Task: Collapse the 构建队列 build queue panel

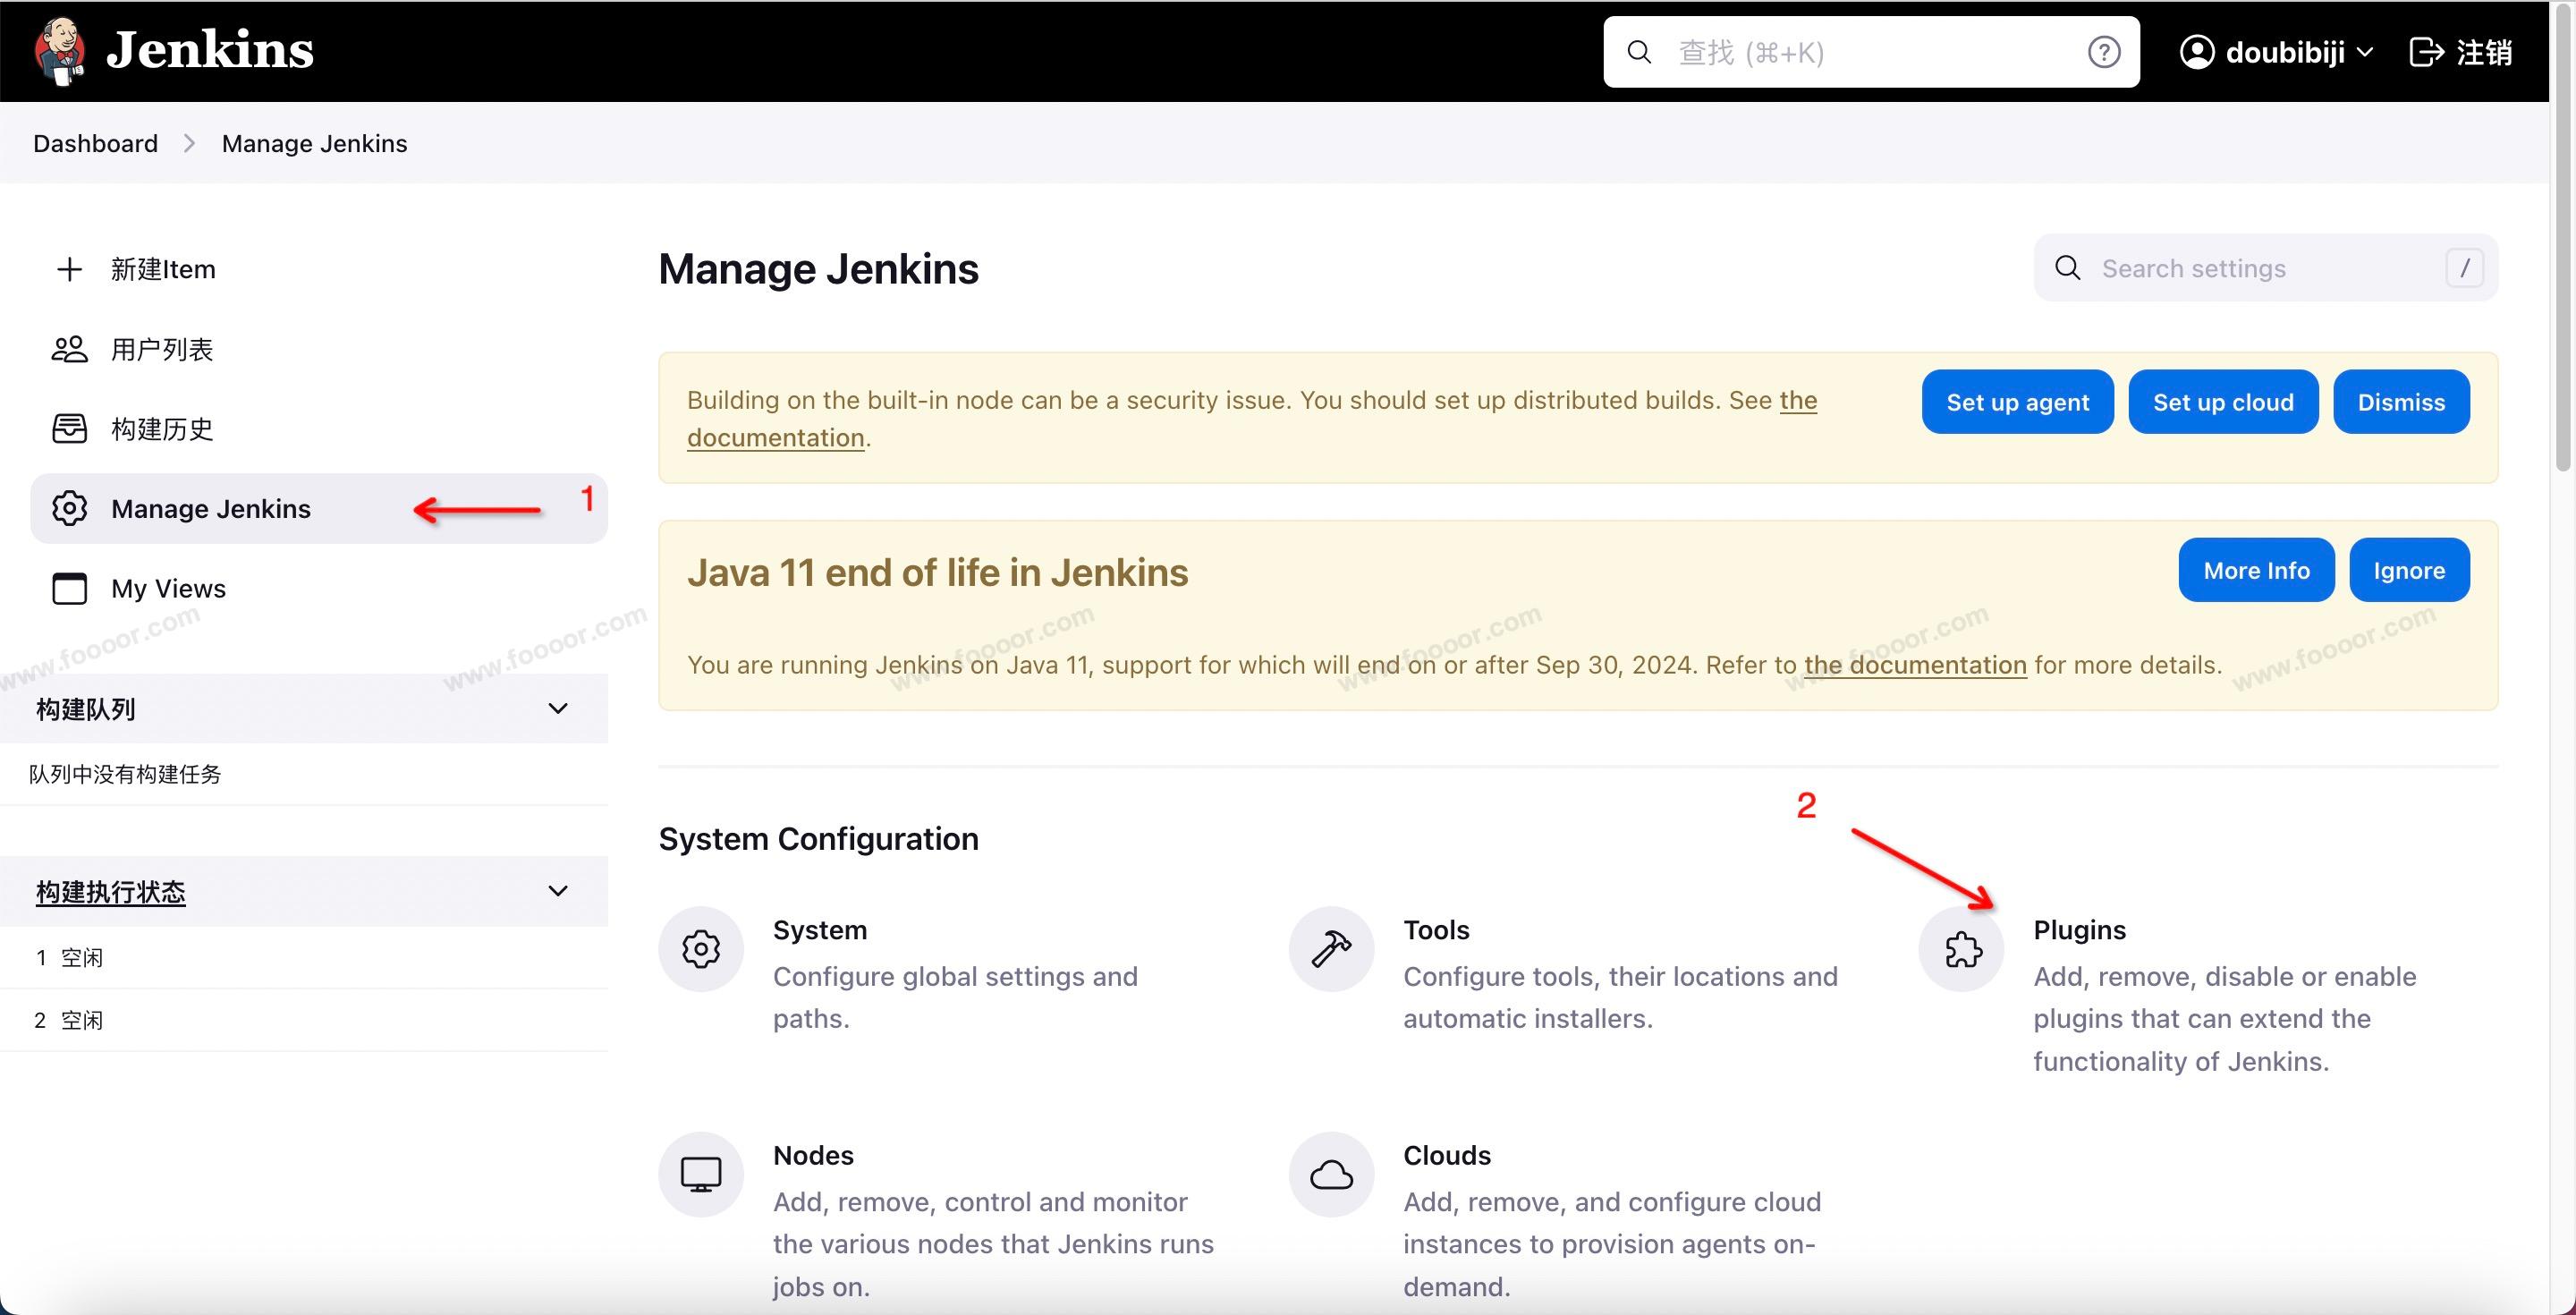Action: click(558, 709)
